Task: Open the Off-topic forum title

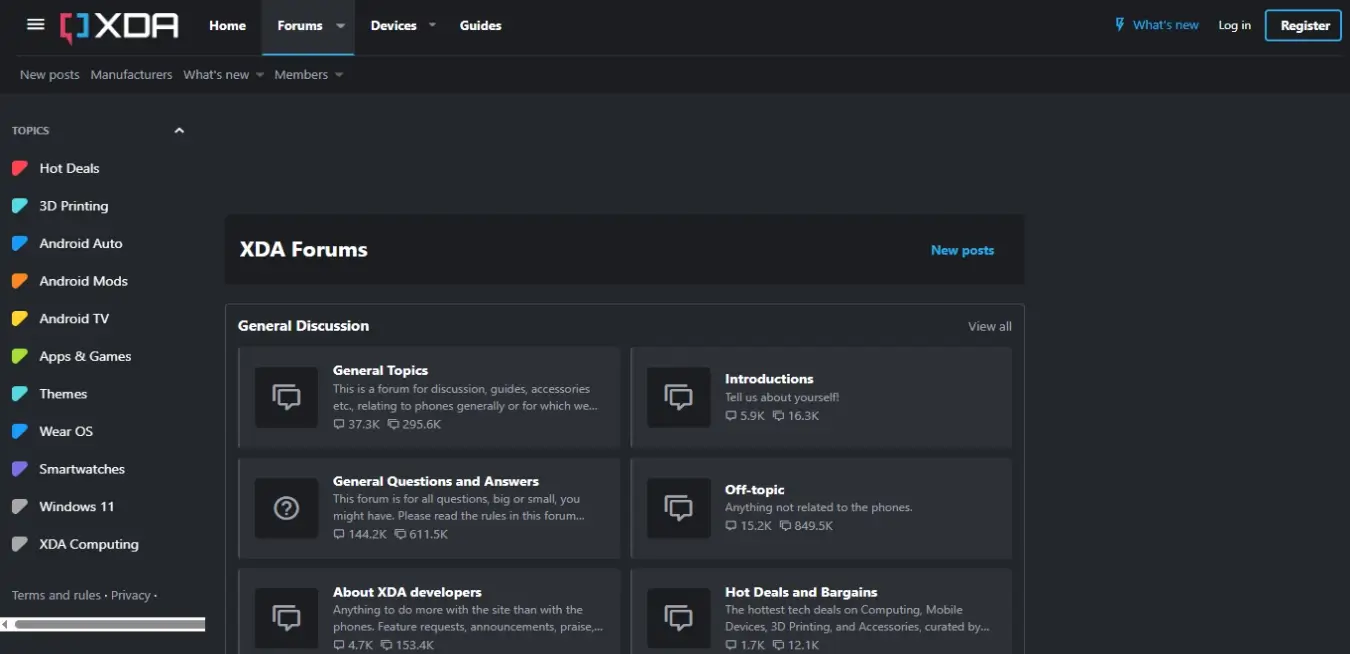Action: [754, 490]
